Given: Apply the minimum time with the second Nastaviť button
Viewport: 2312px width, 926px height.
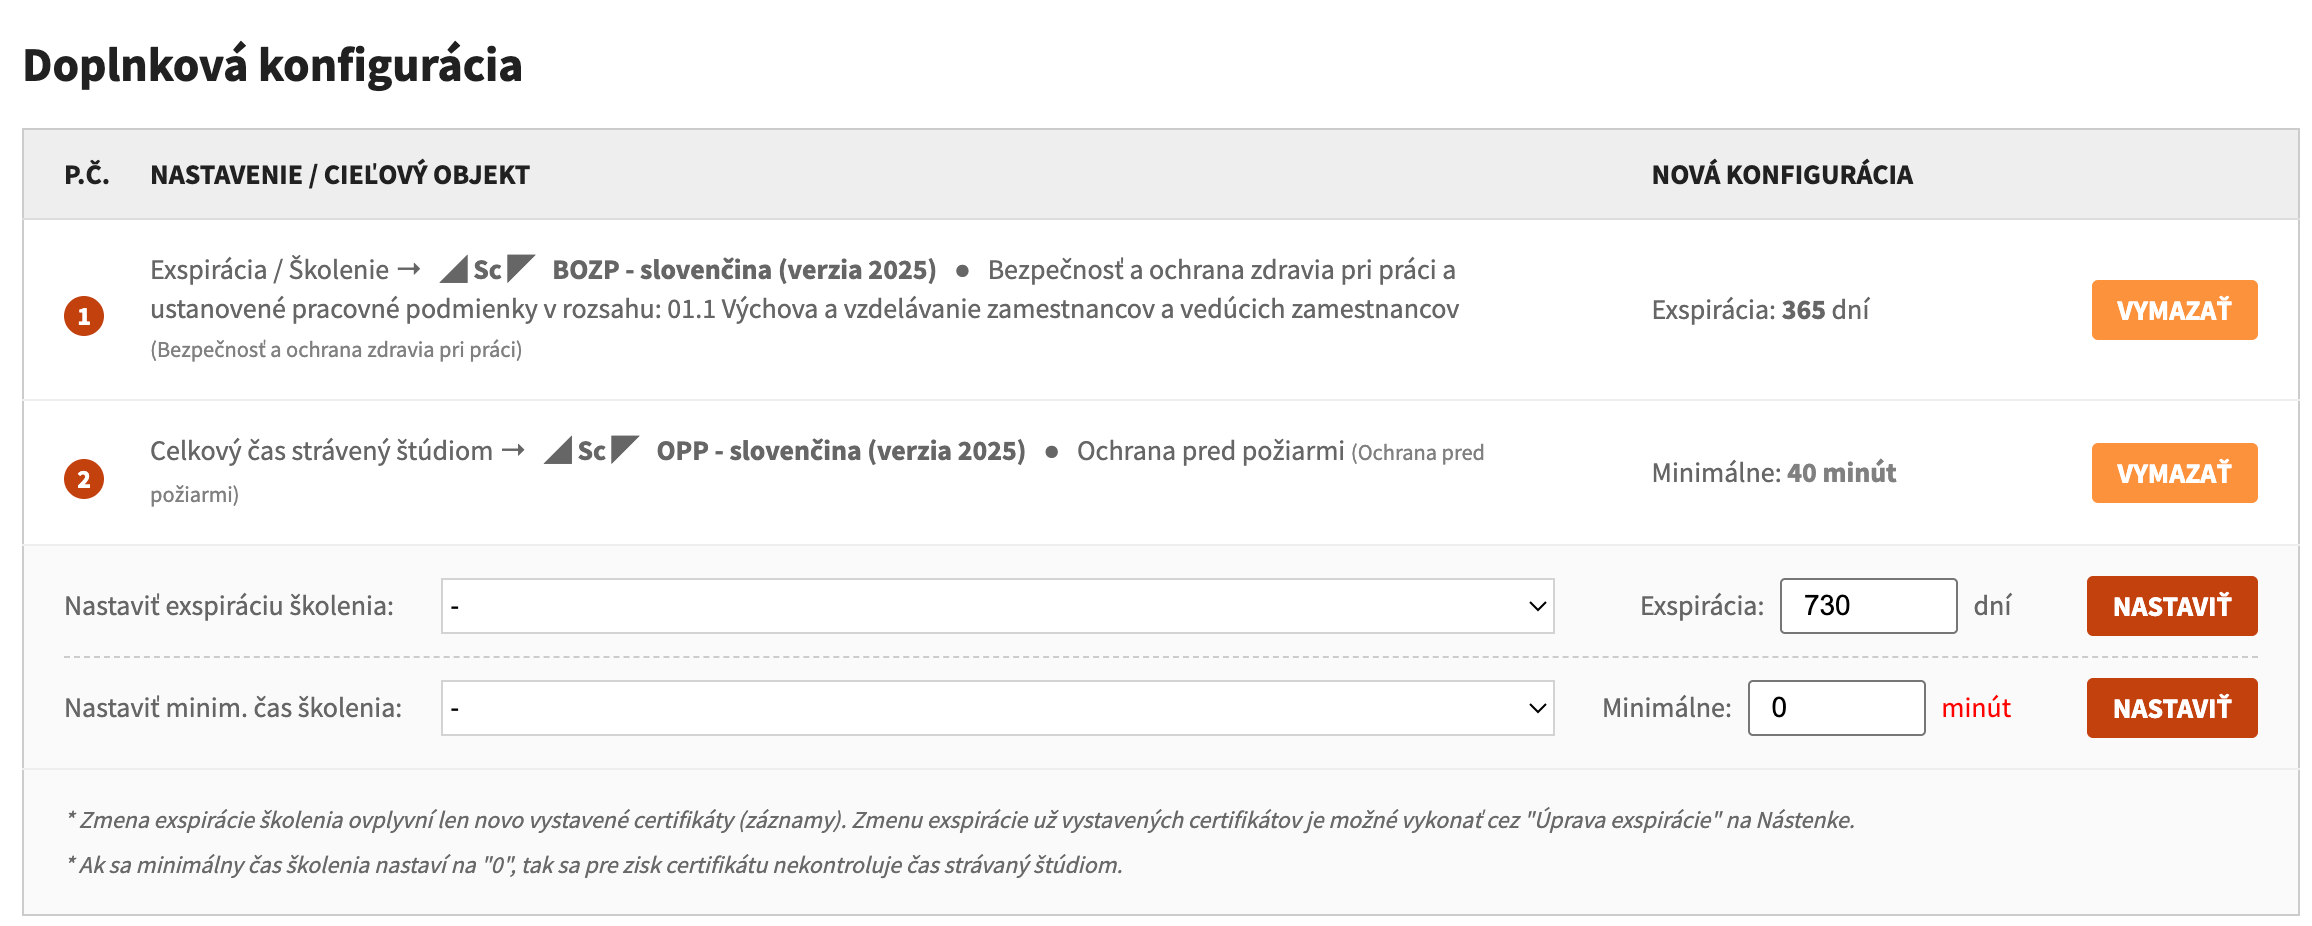Looking at the screenshot, I should 2172,708.
